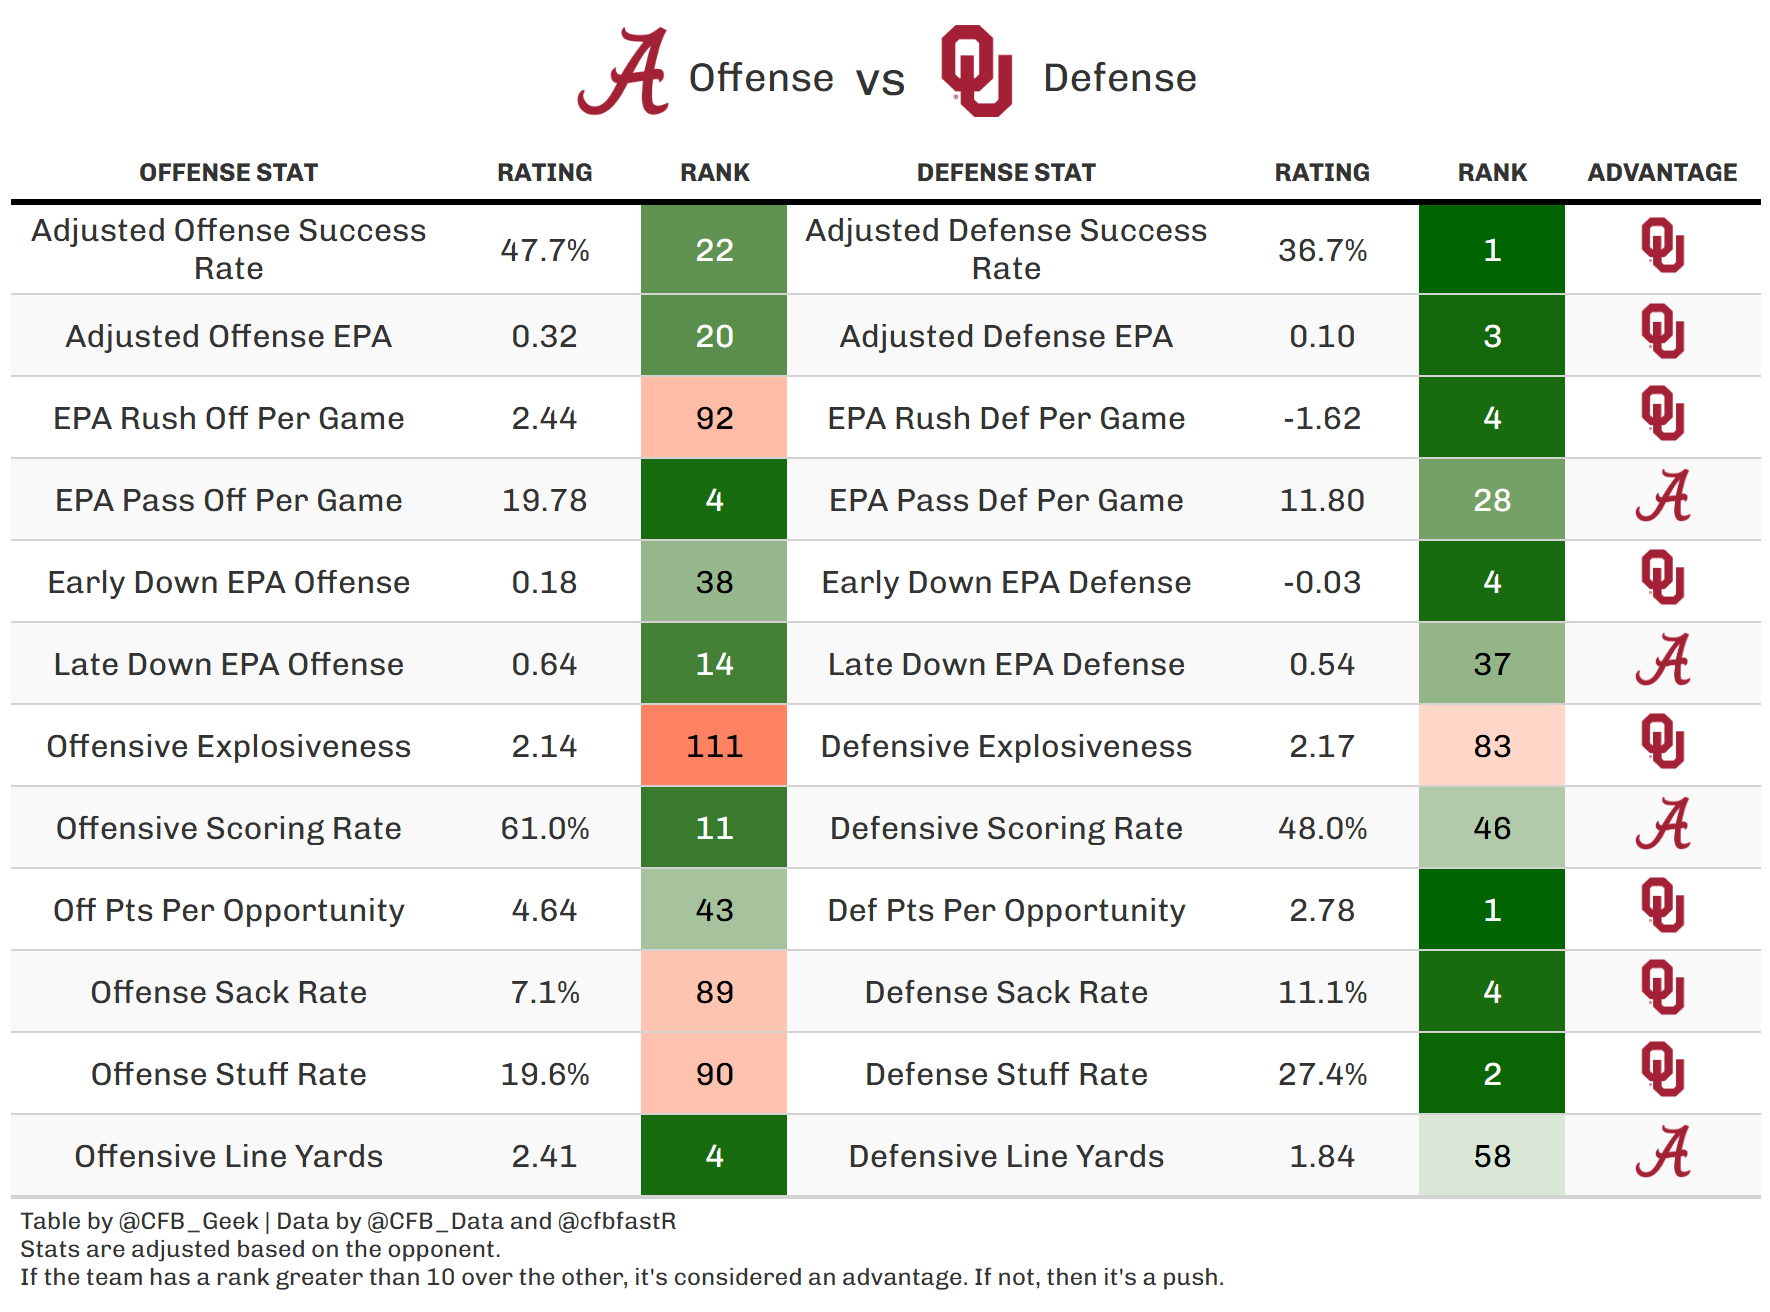Click the Alabama logo in the title
The image size is (1770, 1312).
[x=624, y=72]
